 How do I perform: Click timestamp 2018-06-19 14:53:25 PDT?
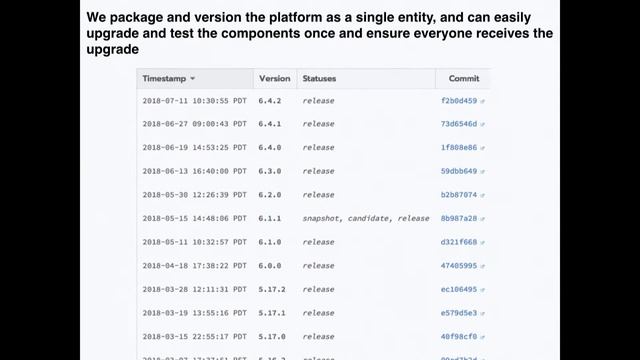click(x=195, y=147)
